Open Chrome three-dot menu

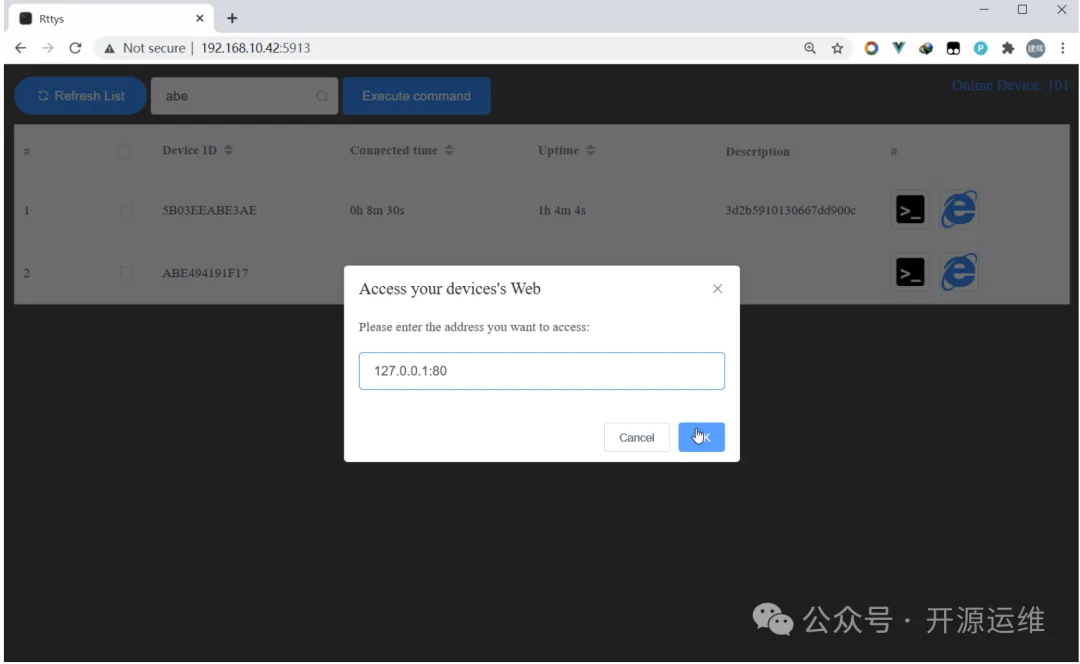pos(1062,48)
